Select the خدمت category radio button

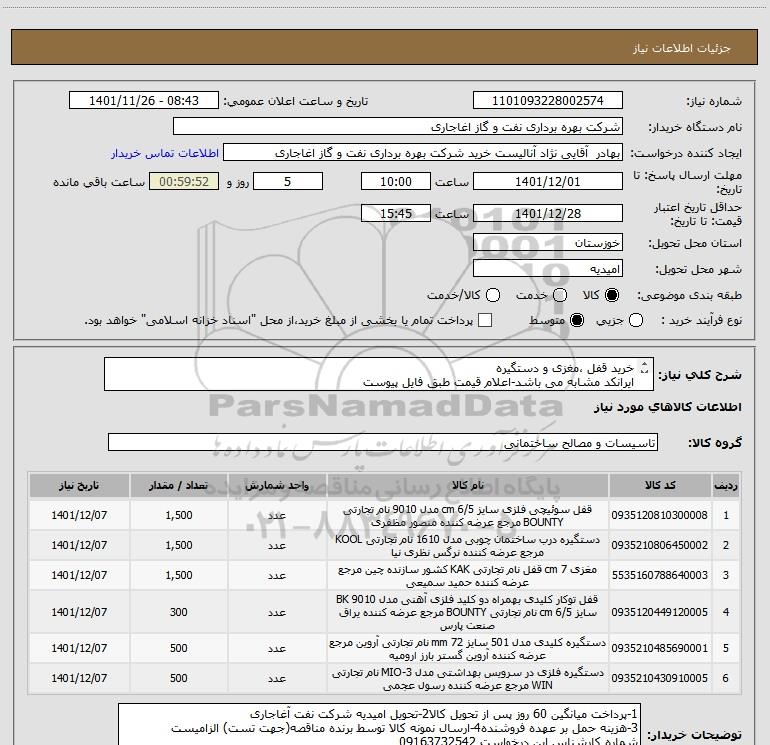click(x=560, y=295)
